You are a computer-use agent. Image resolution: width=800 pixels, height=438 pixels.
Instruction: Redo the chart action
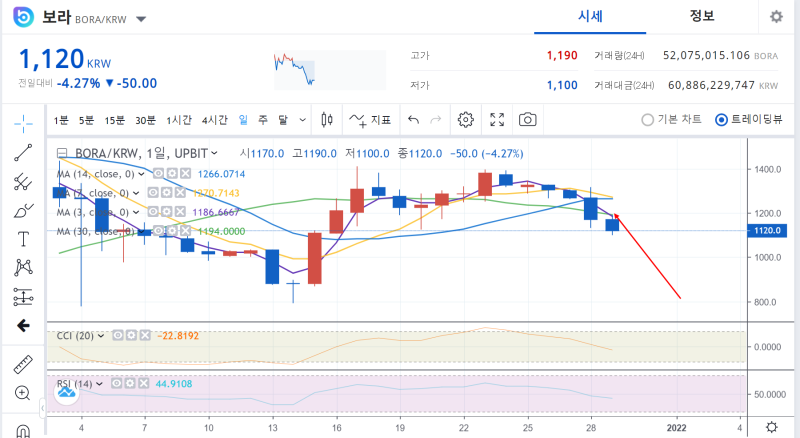pyautogui.click(x=435, y=120)
